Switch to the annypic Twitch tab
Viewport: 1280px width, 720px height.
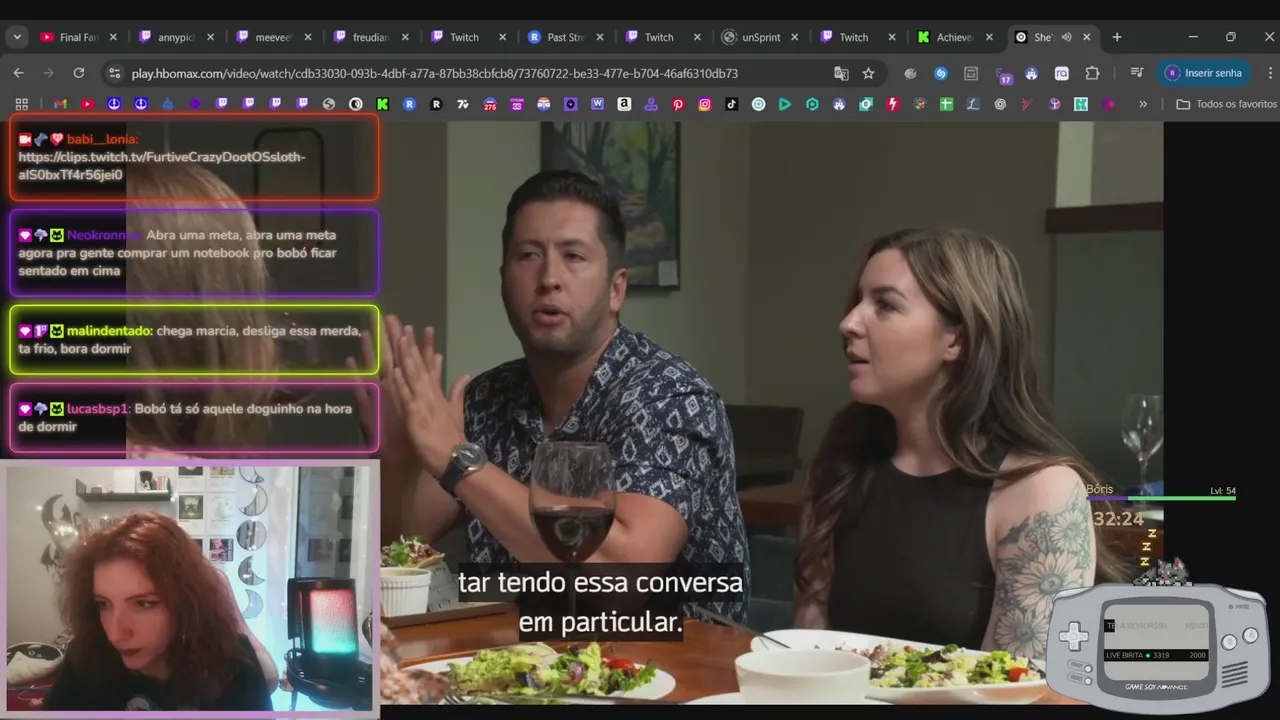coord(176,37)
